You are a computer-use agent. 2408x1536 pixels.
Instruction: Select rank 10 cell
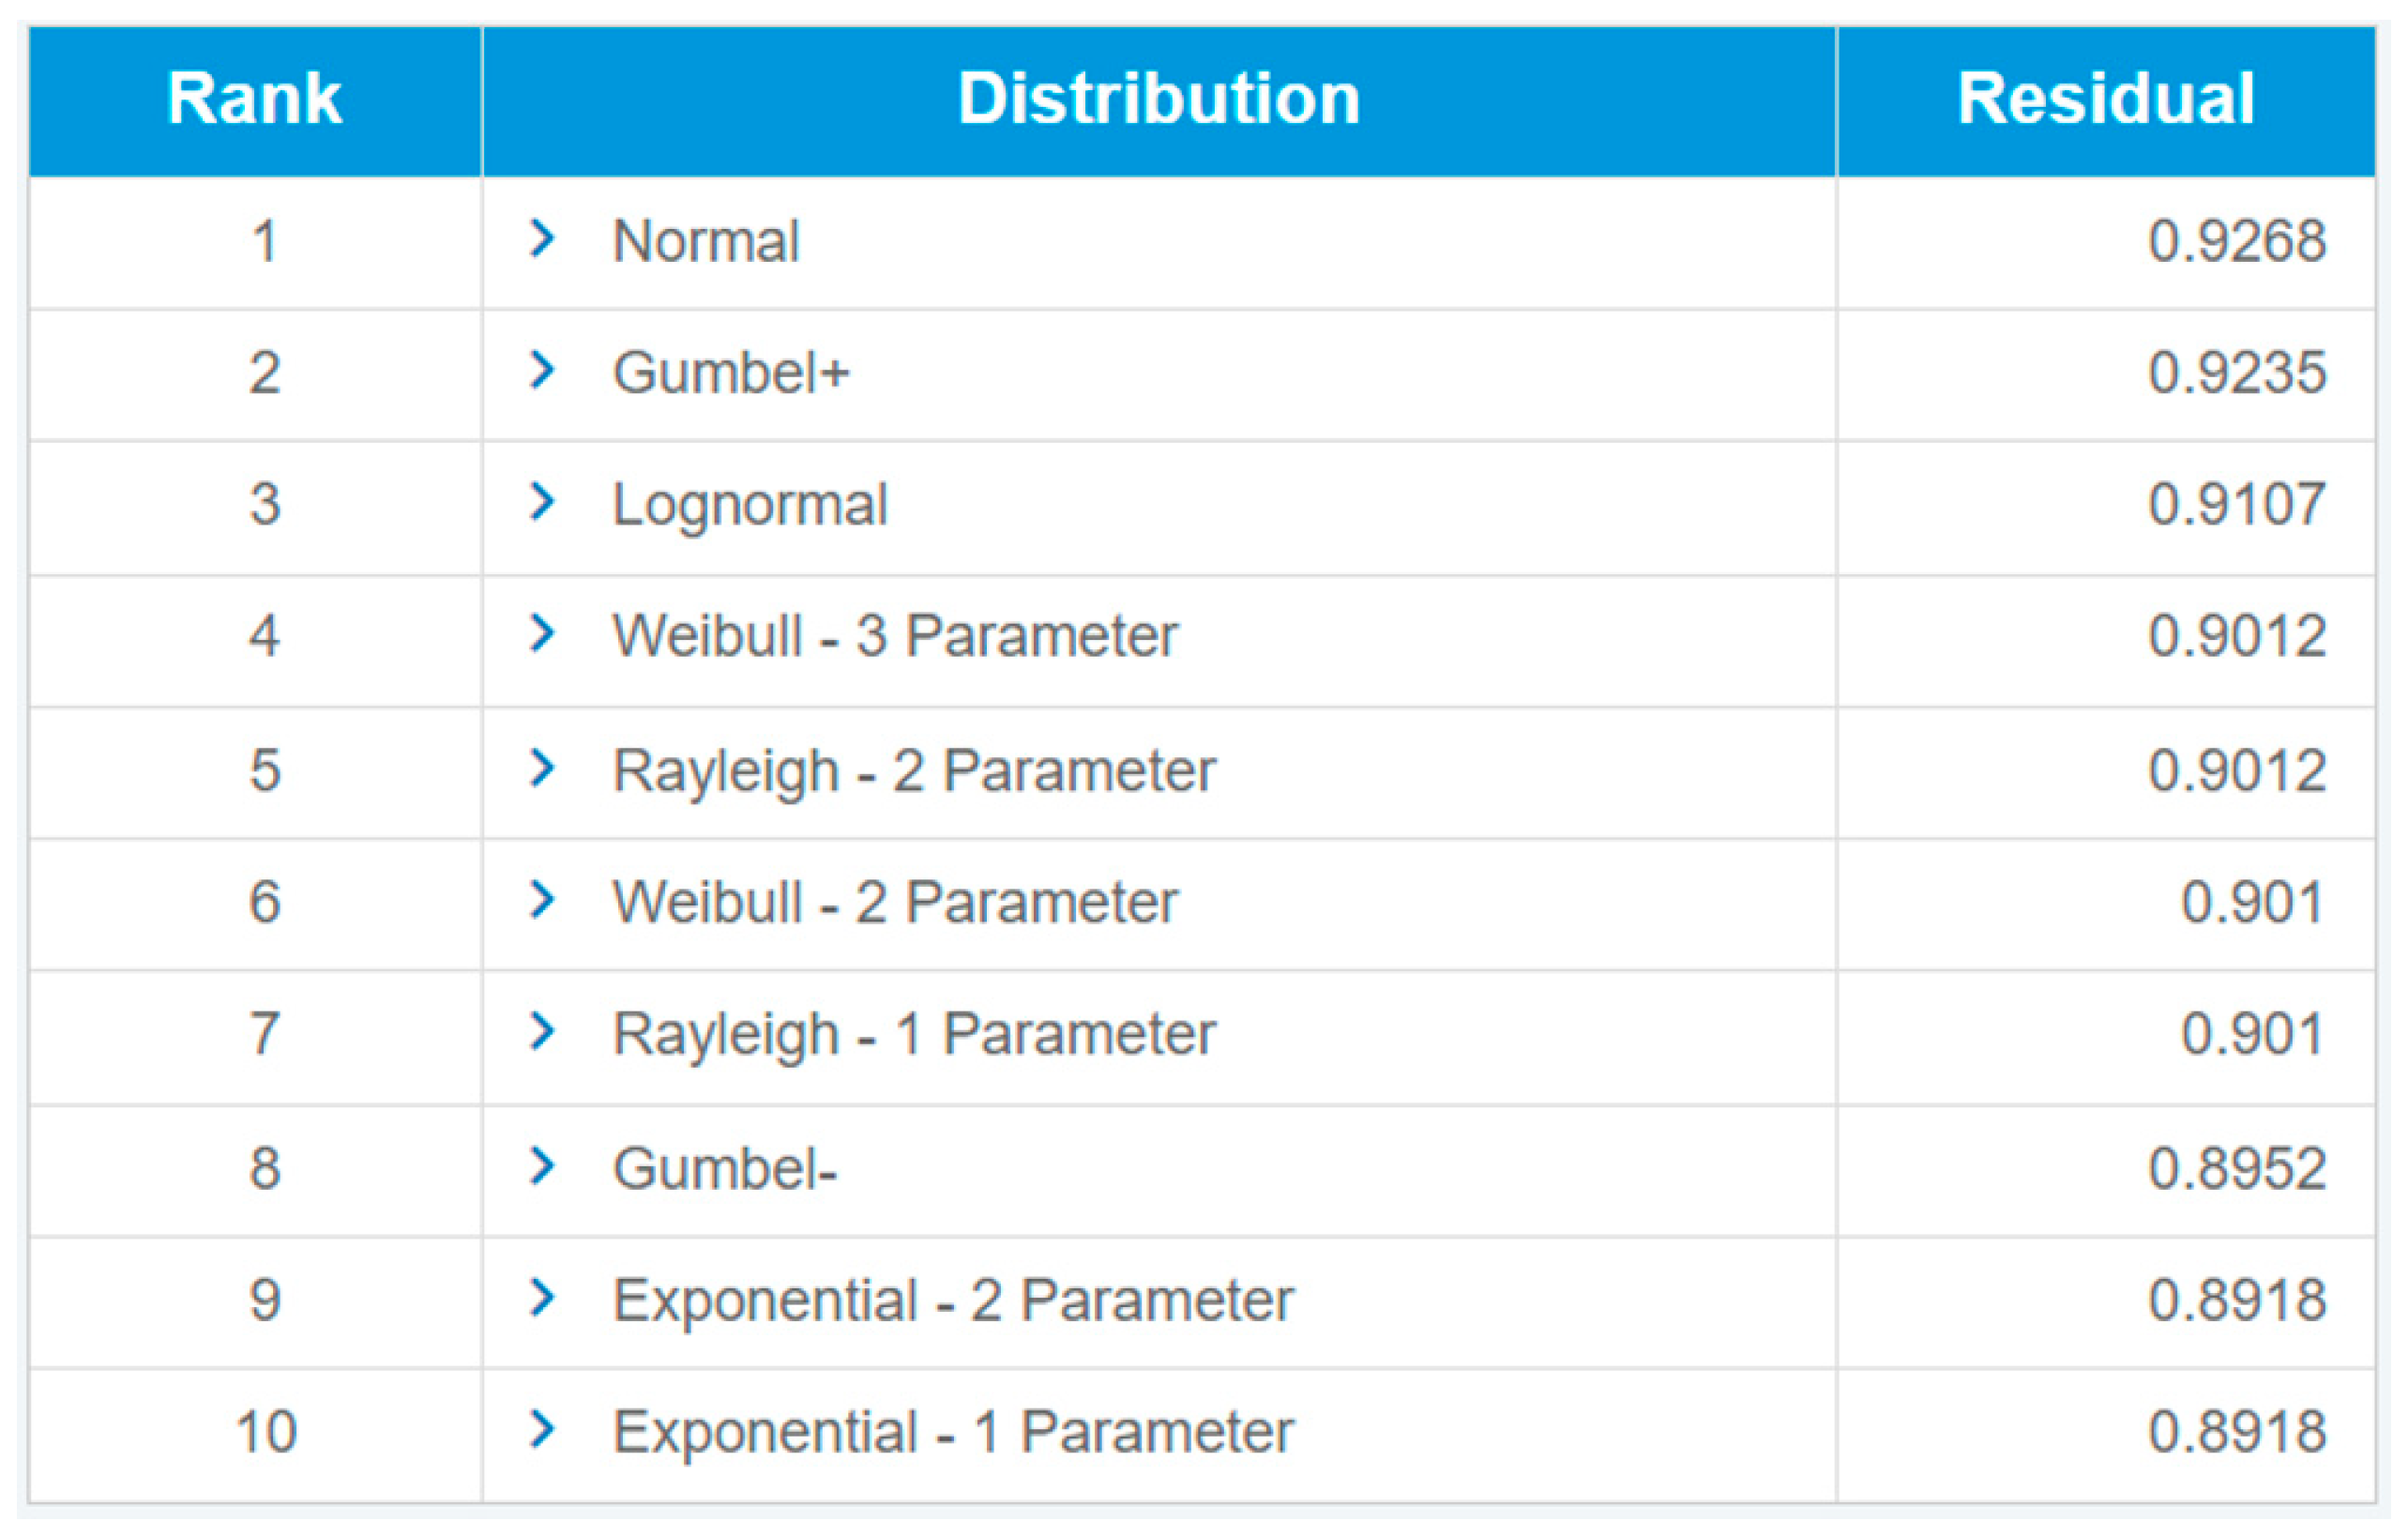tap(265, 1432)
